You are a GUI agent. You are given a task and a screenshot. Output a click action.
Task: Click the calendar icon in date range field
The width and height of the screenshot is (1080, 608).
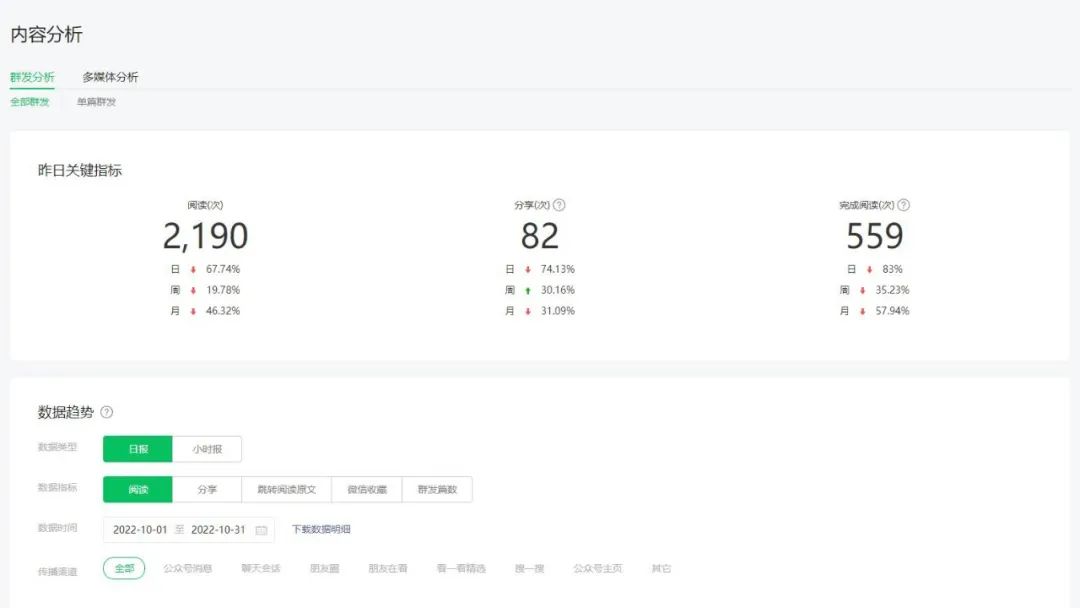261,530
